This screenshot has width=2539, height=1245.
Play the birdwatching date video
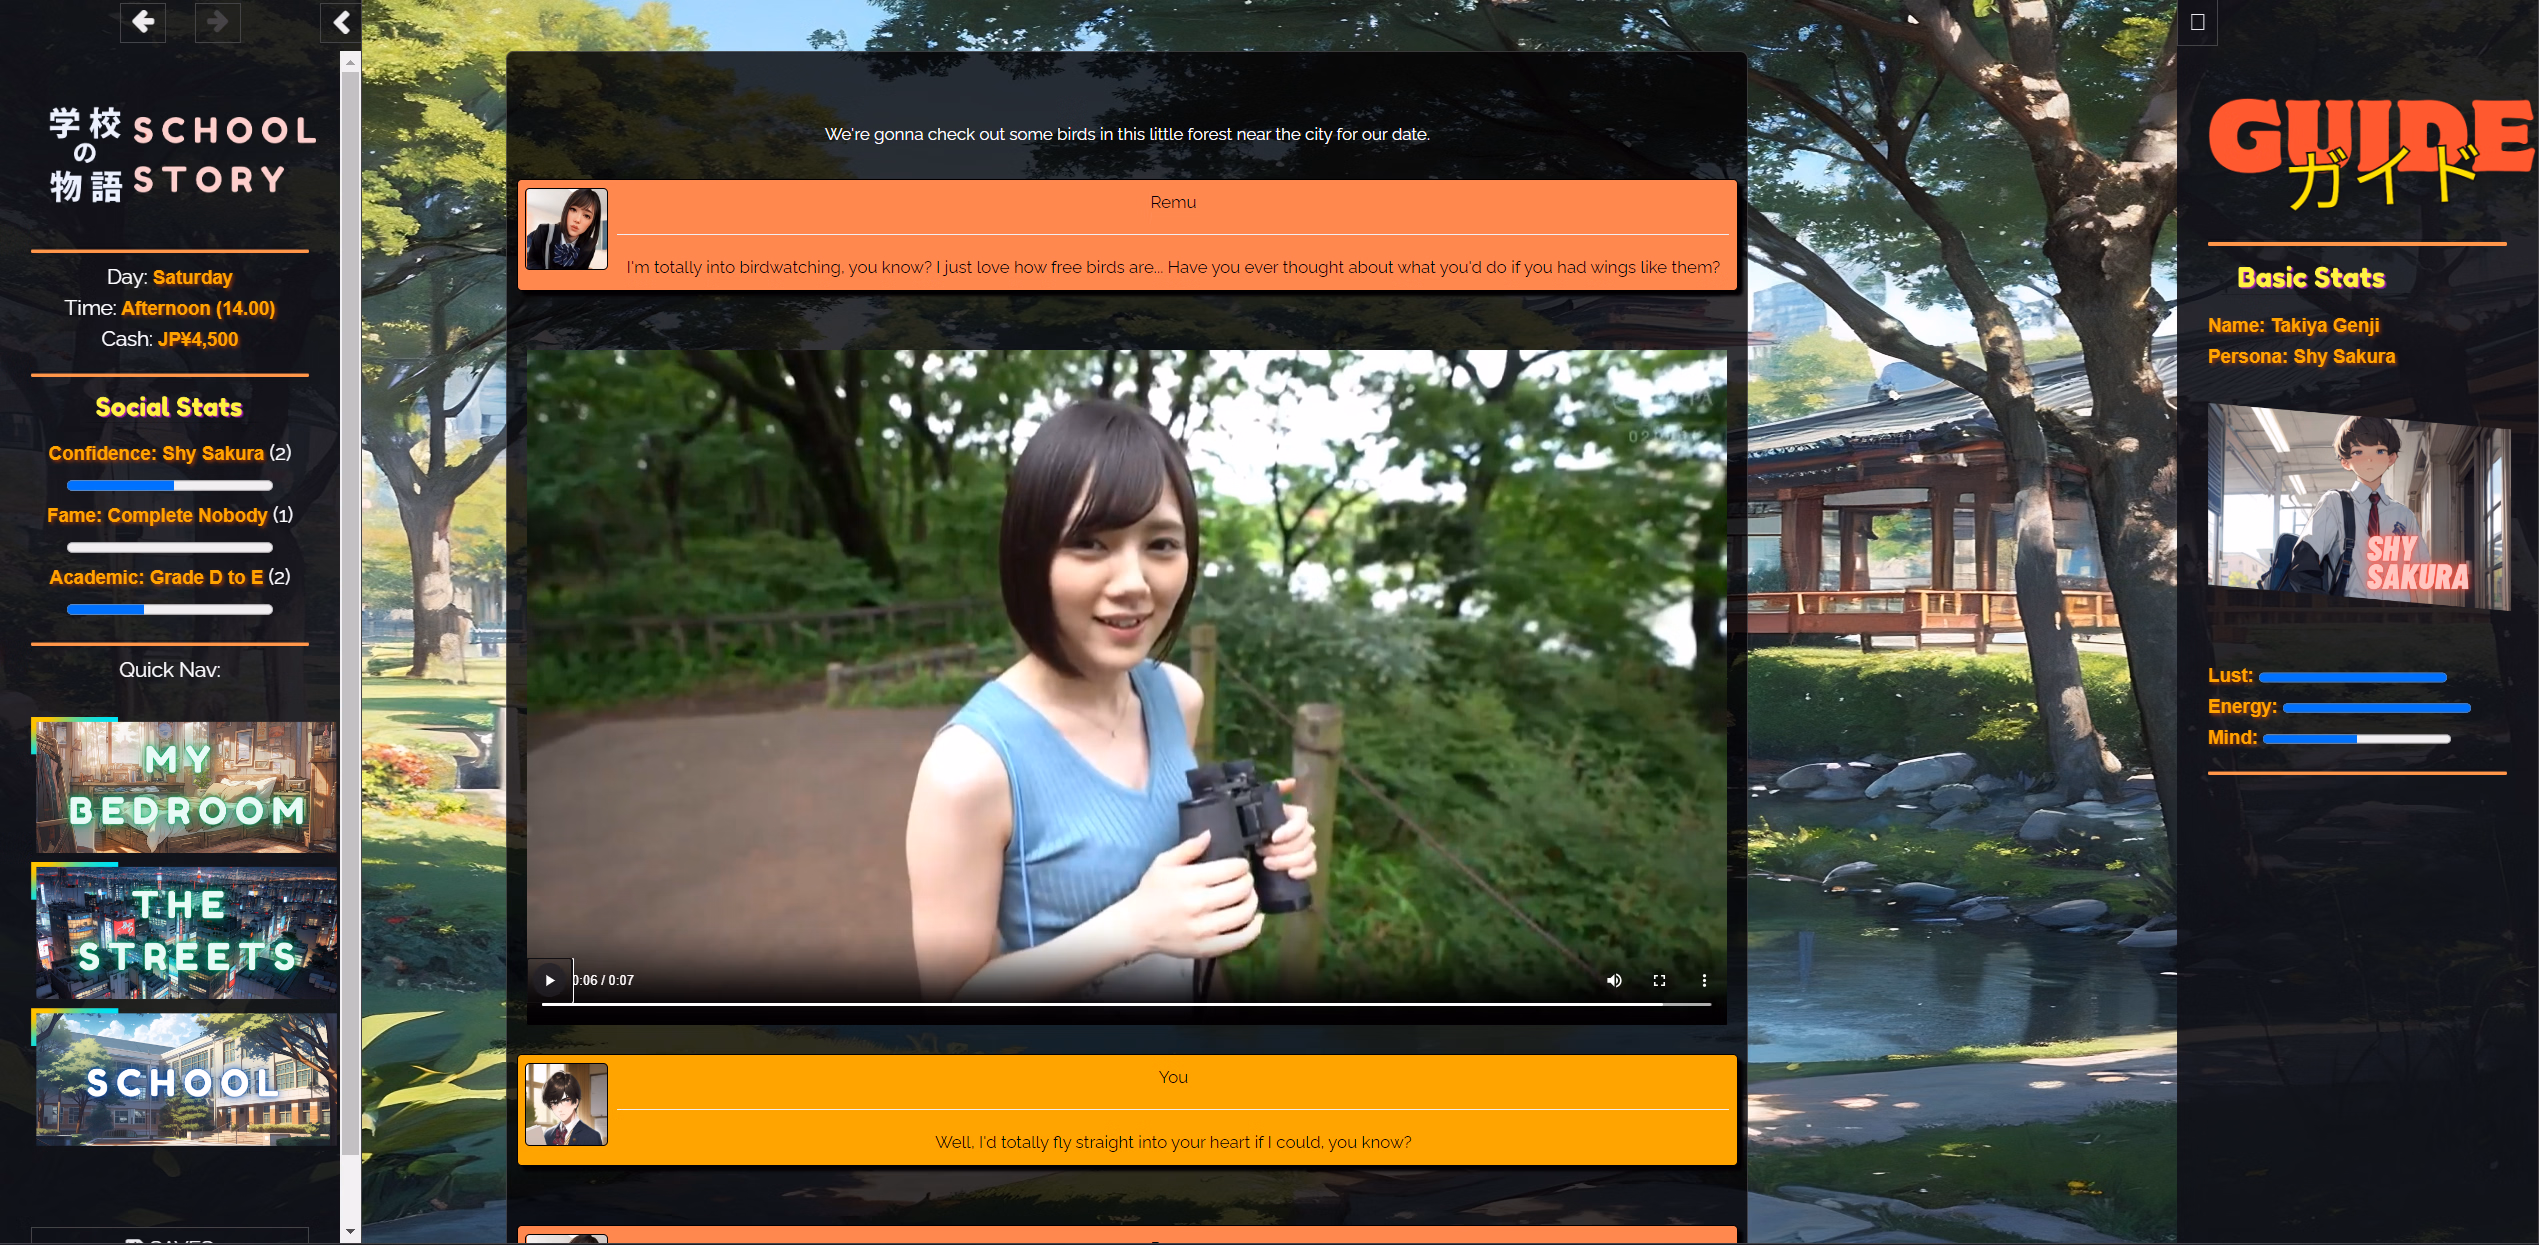point(549,980)
